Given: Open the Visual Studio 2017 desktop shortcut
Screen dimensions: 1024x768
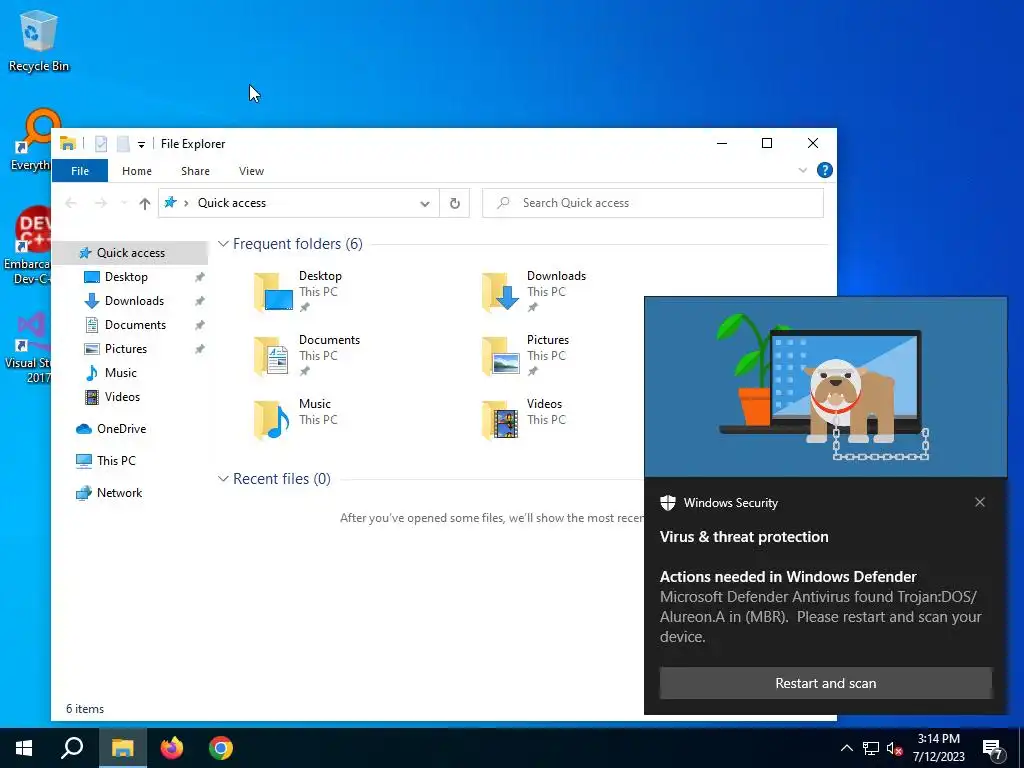Looking at the screenshot, I should click(x=27, y=347).
